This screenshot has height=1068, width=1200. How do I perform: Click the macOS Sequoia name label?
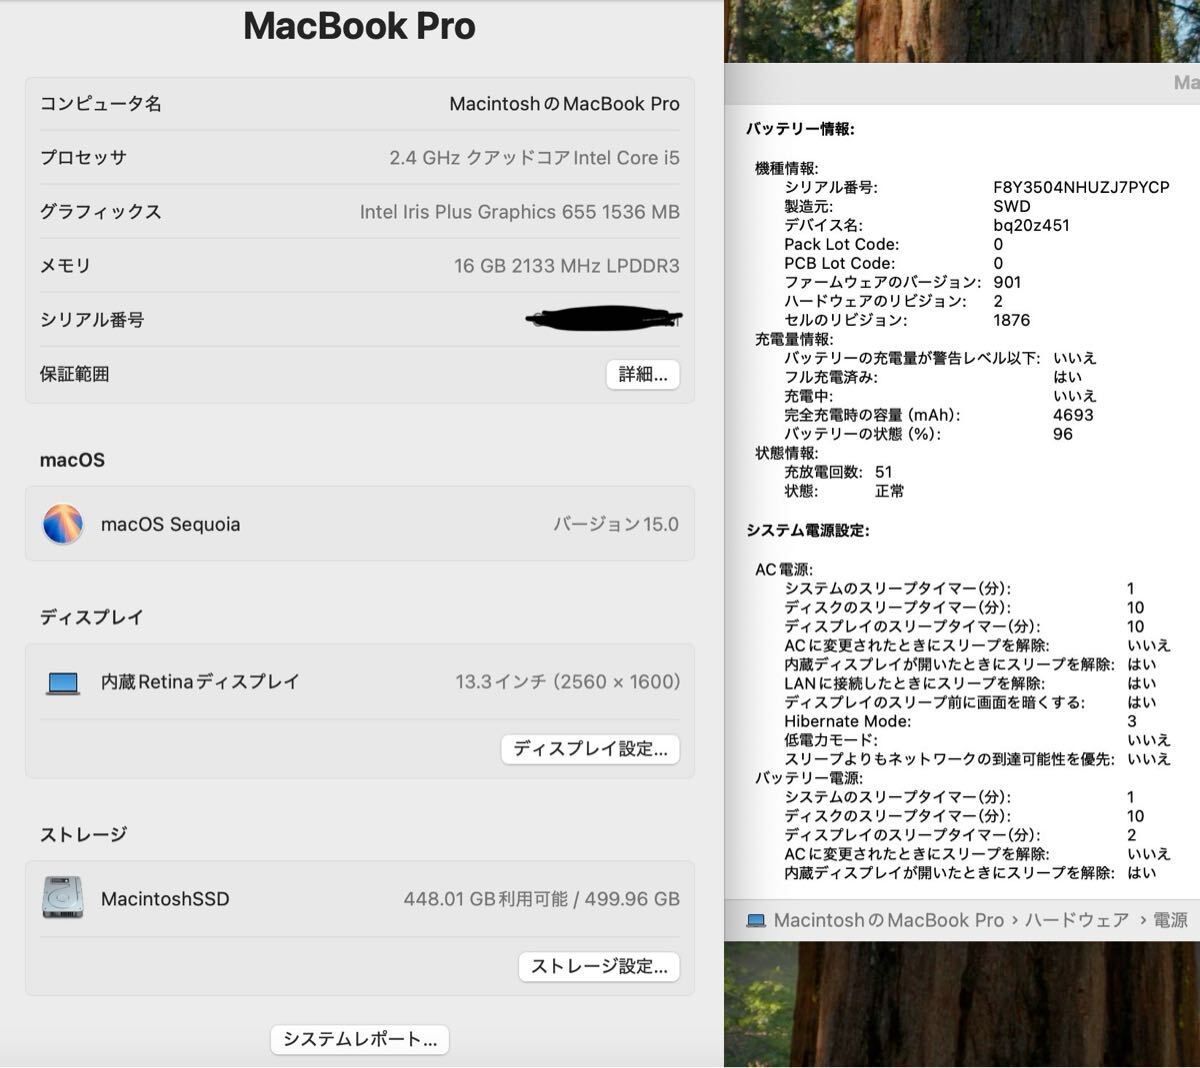(170, 525)
